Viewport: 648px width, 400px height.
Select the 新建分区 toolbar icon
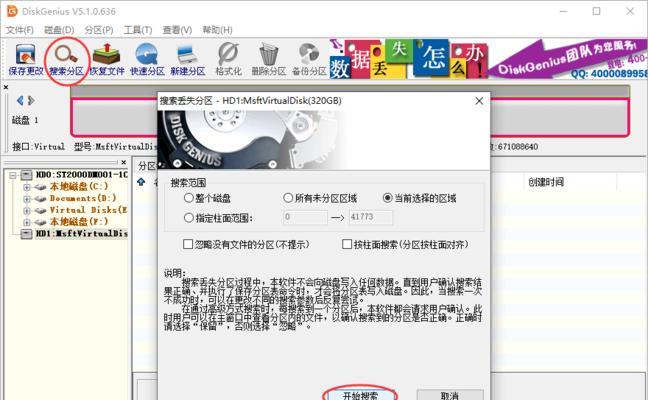coord(188,60)
